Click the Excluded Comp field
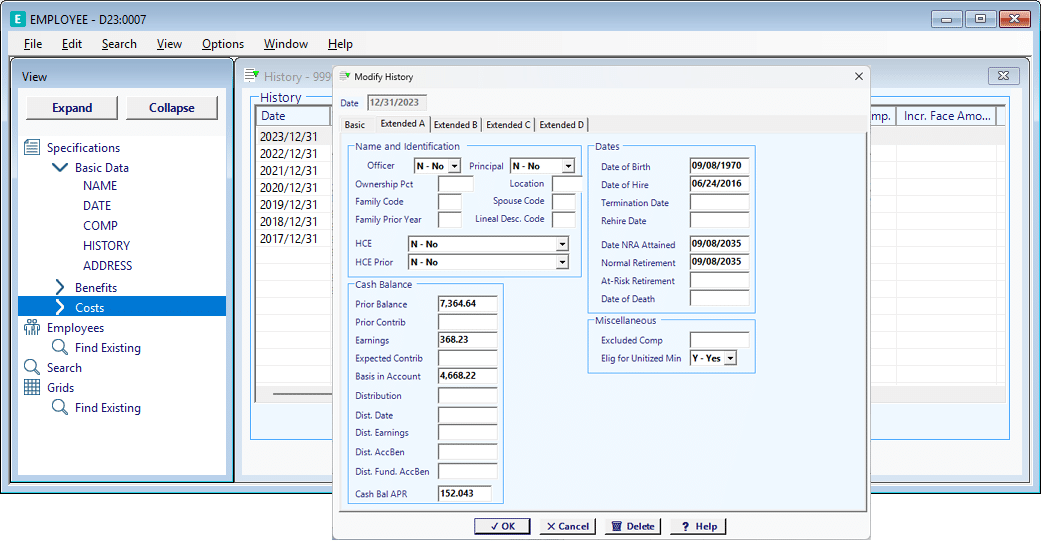Viewport: 1041px width, 541px height. [x=720, y=340]
